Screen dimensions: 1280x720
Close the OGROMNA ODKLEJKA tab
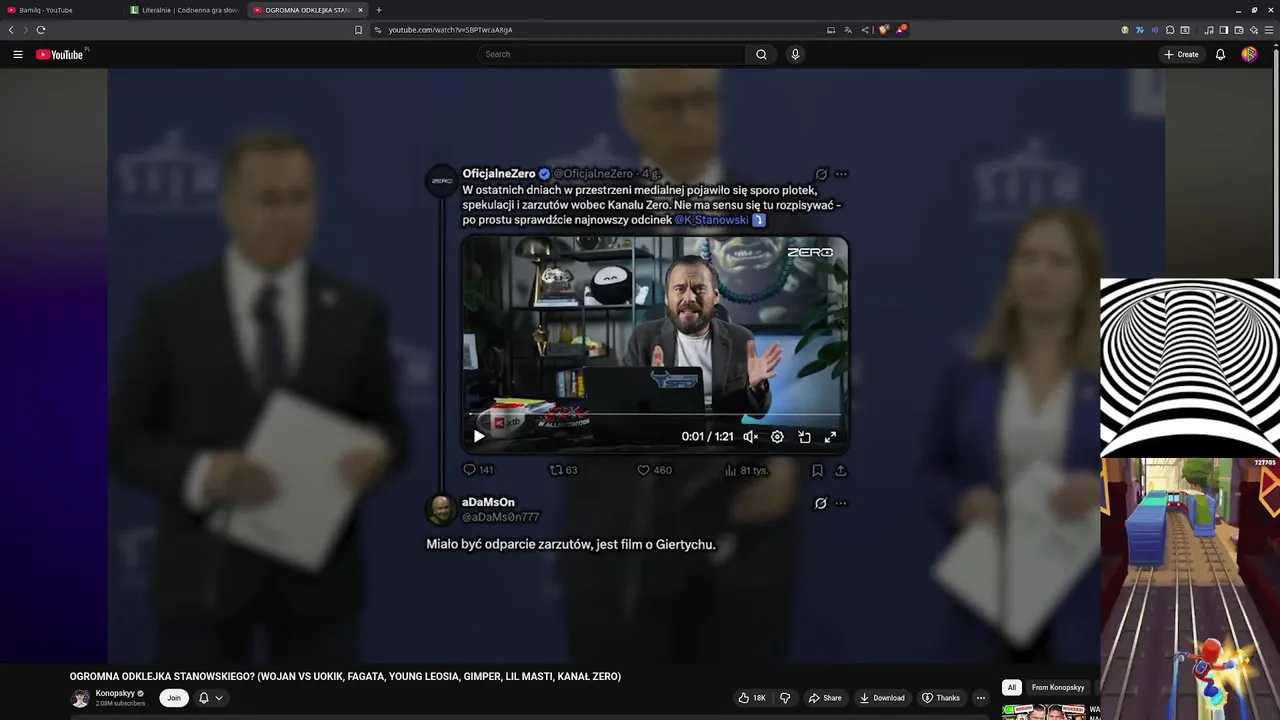click(x=360, y=10)
